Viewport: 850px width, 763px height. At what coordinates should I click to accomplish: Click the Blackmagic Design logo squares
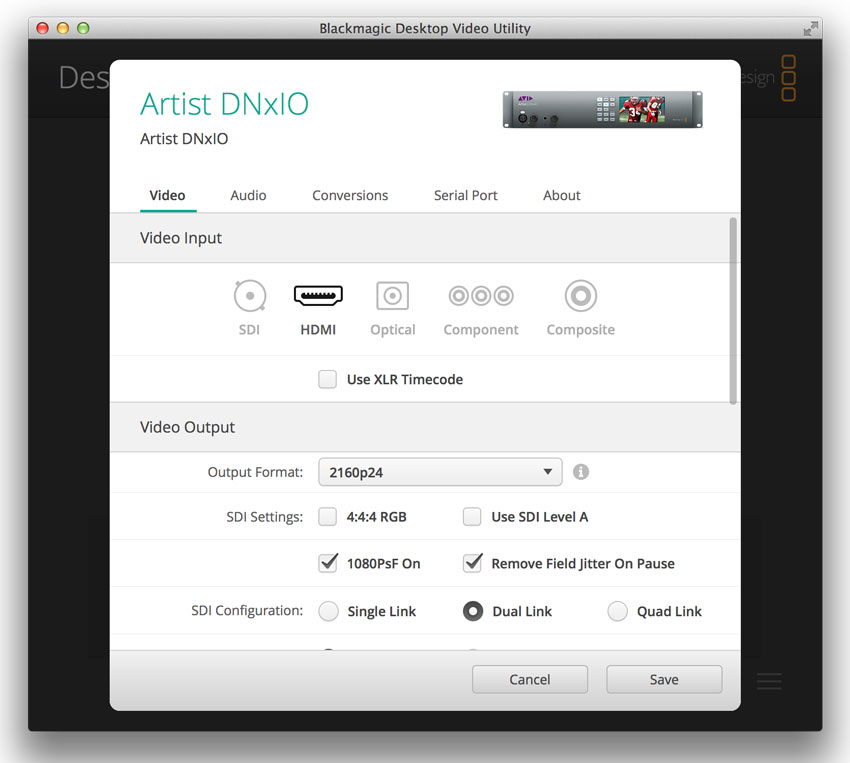[789, 77]
